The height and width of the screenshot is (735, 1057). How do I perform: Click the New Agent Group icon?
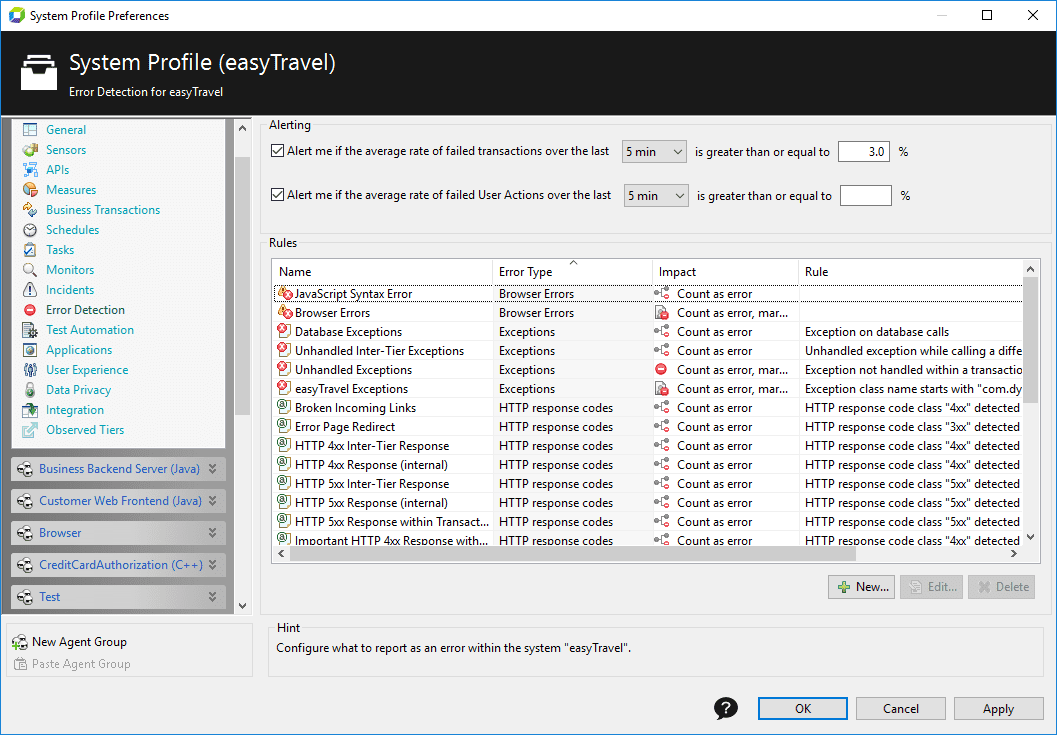(20, 642)
